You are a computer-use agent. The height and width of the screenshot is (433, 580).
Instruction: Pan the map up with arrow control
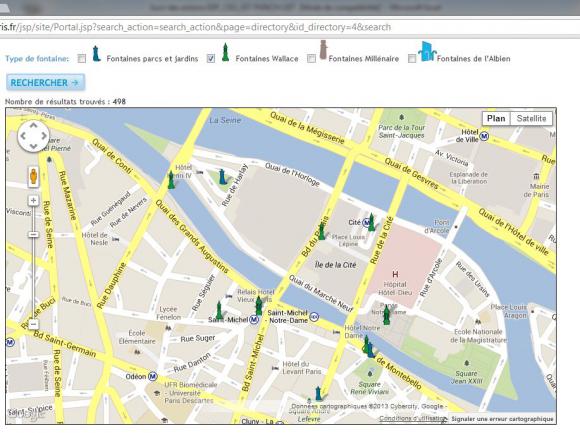(33, 126)
